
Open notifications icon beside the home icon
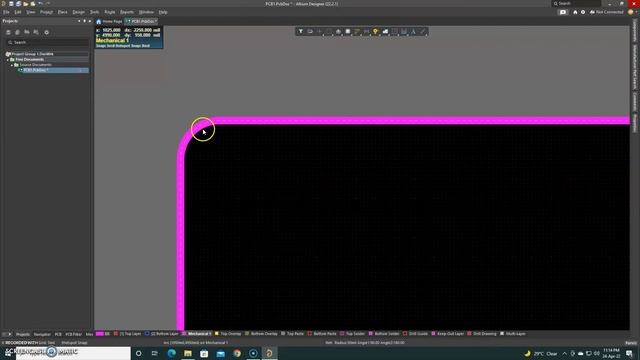point(563,12)
